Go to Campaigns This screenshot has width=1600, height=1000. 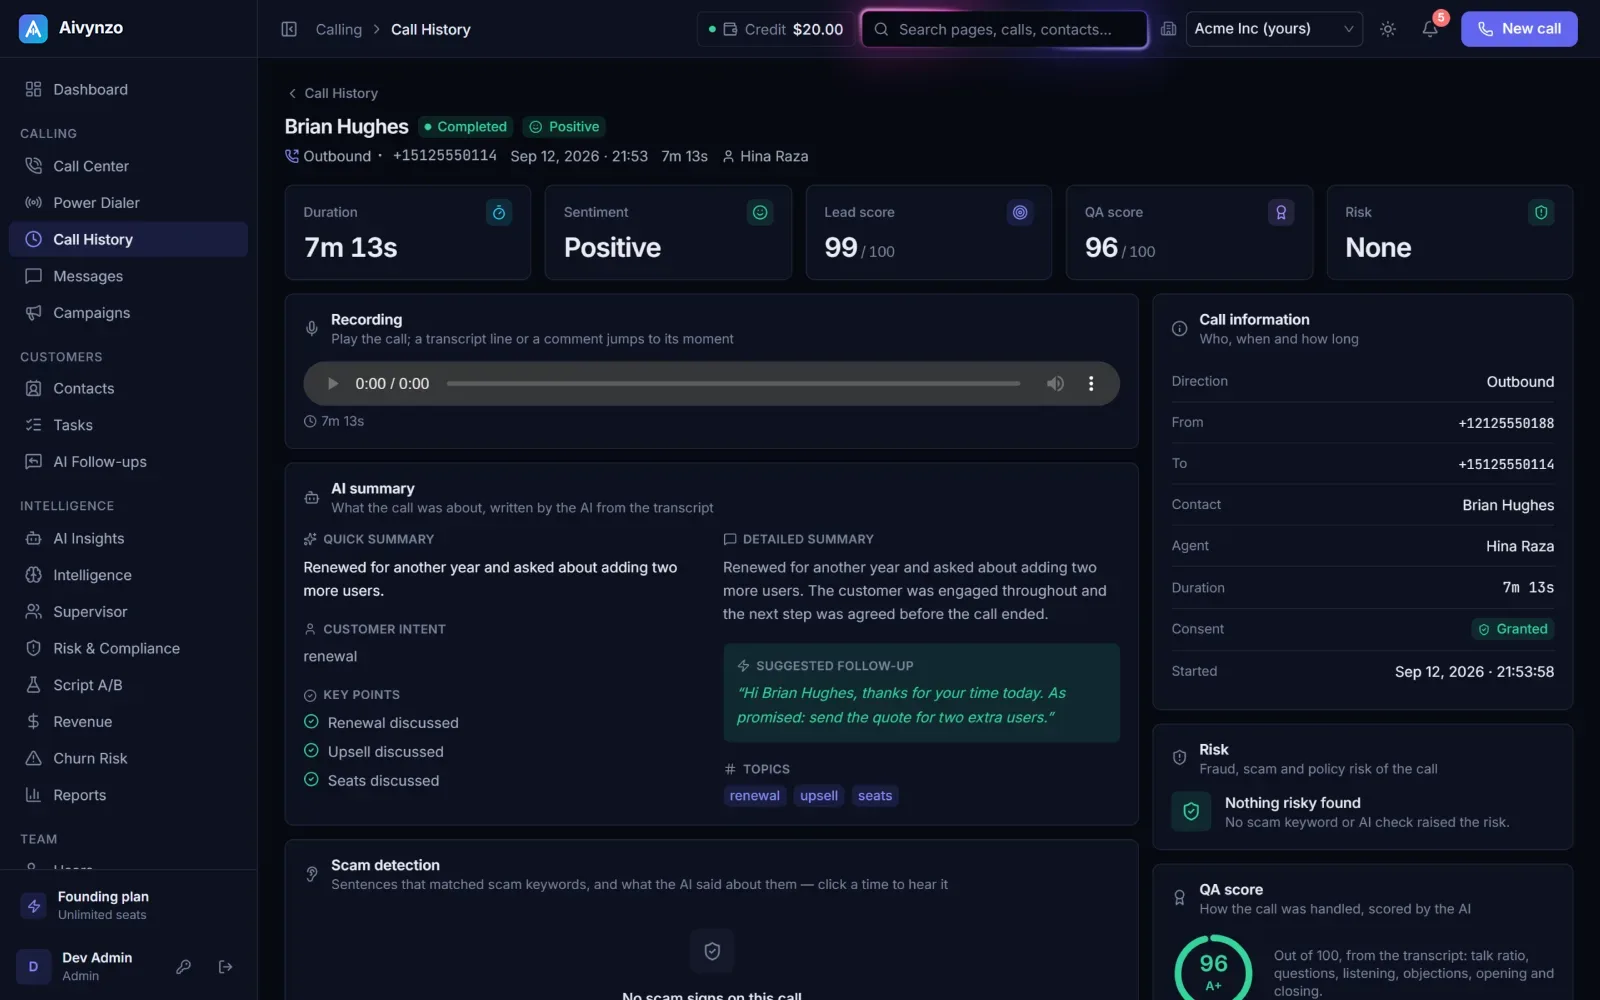pyautogui.click(x=128, y=313)
